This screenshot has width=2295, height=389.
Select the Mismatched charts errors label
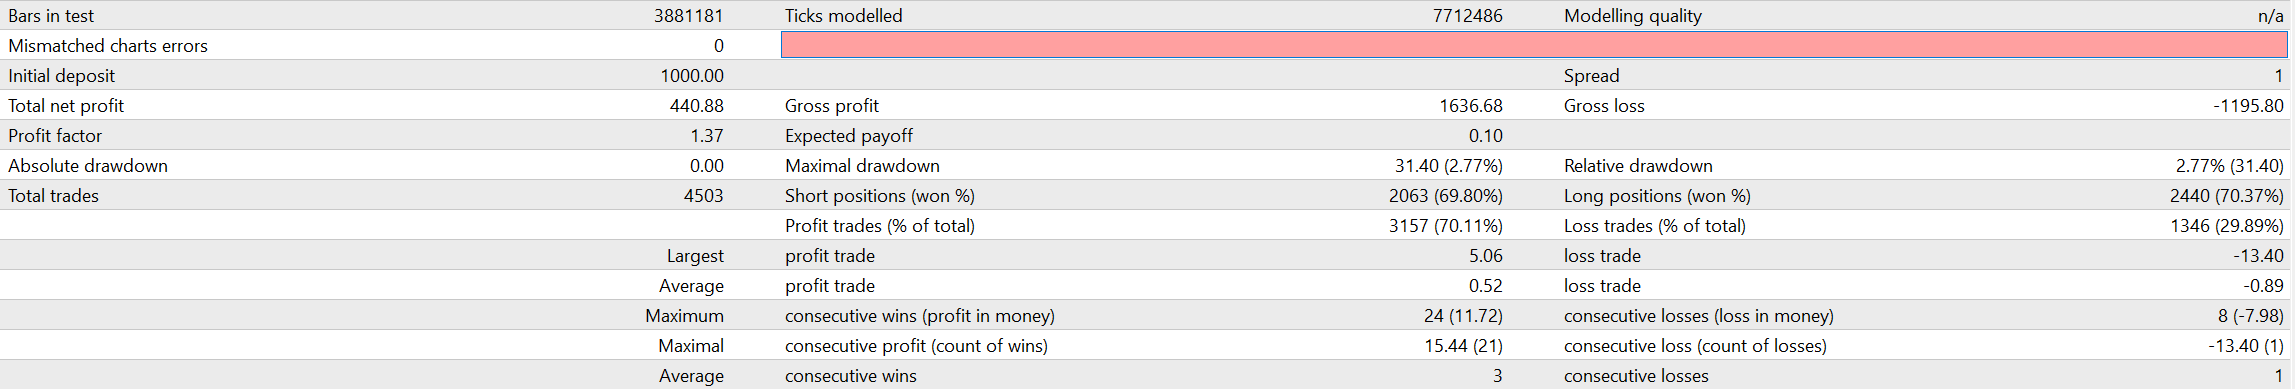tap(108, 46)
